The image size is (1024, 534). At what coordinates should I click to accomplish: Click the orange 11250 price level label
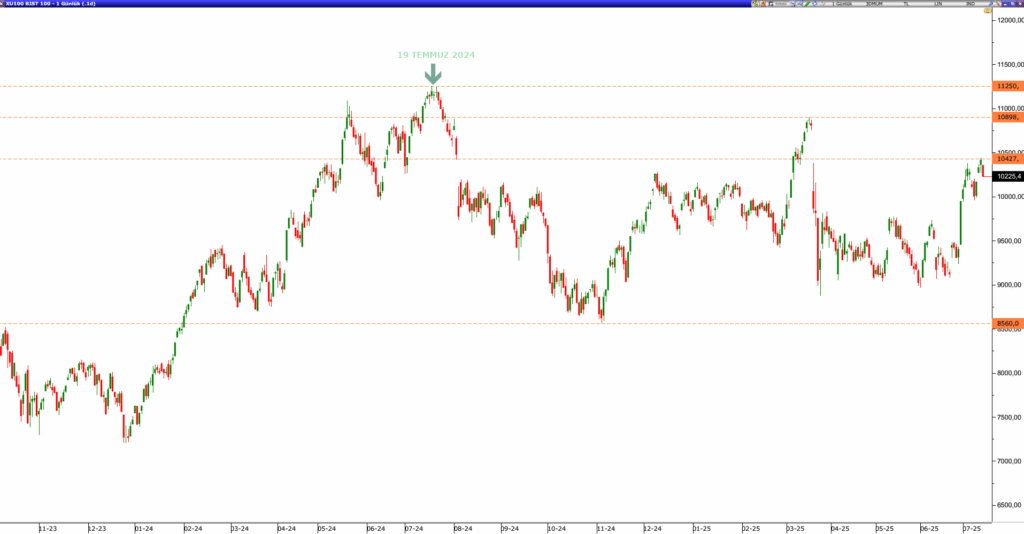[x=1008, y=86]
